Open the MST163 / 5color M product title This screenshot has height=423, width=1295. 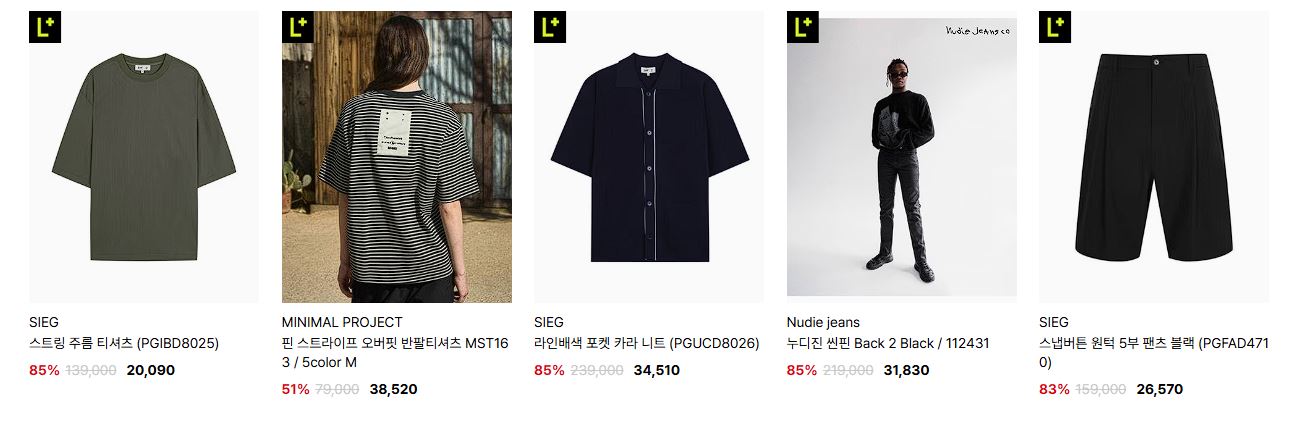click(395, 352)
